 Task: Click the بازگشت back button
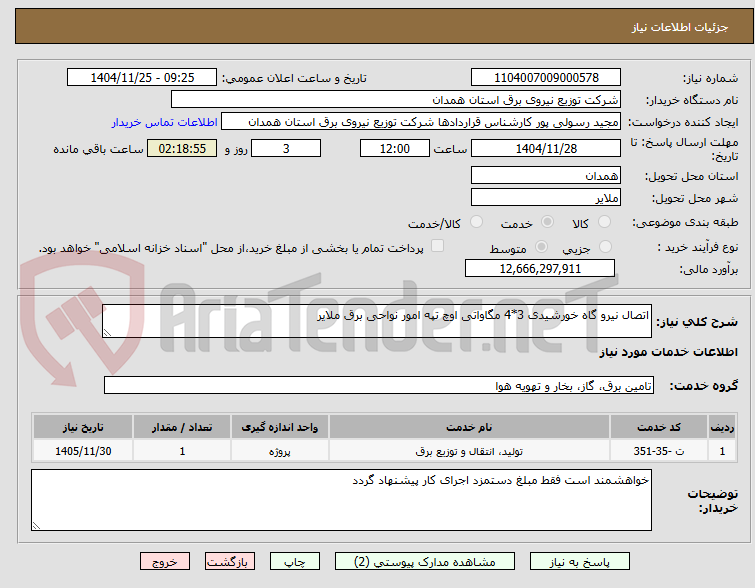tap(230, 562)
